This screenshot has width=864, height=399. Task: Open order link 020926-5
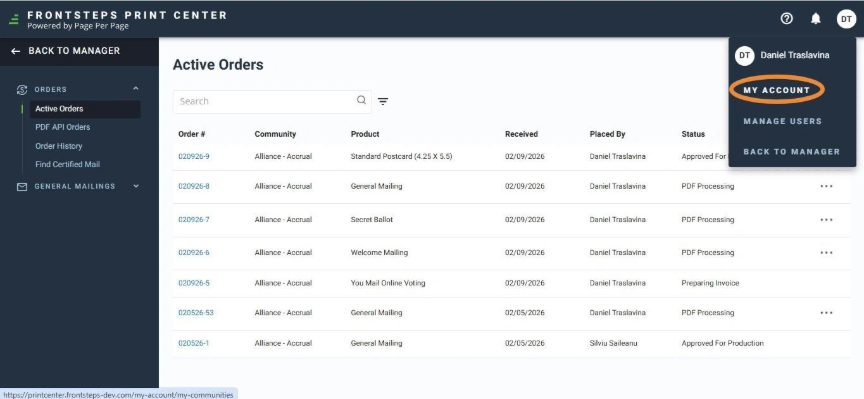pos(193,283)
